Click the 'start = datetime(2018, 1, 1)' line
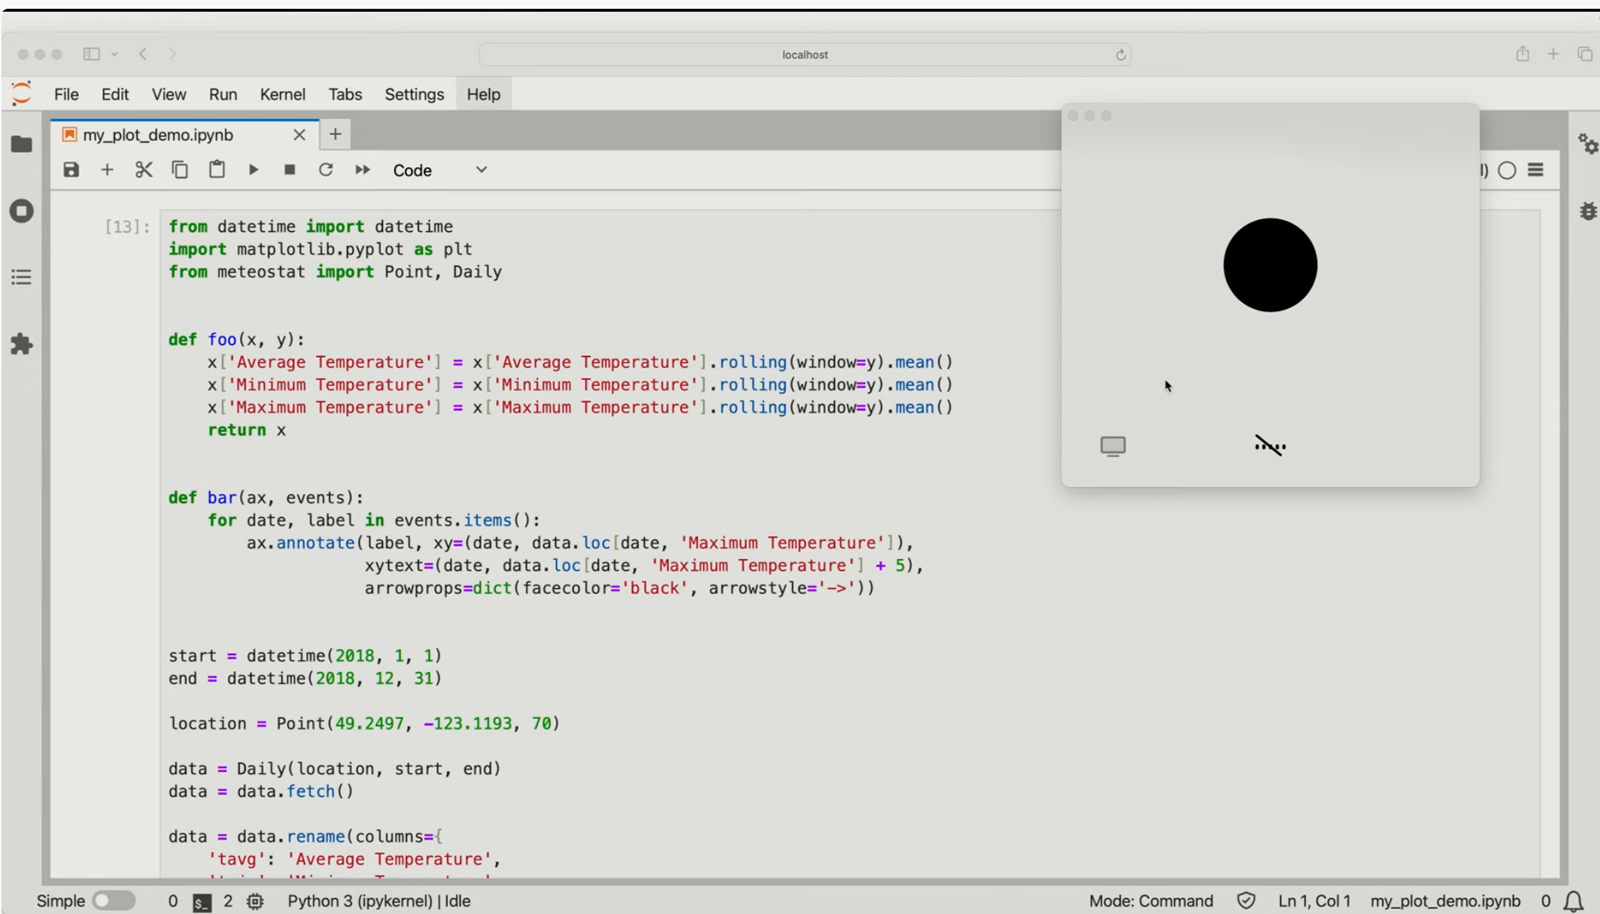Image resolution: width=1600 pixels, height=914 pixels. coord(305,656)
